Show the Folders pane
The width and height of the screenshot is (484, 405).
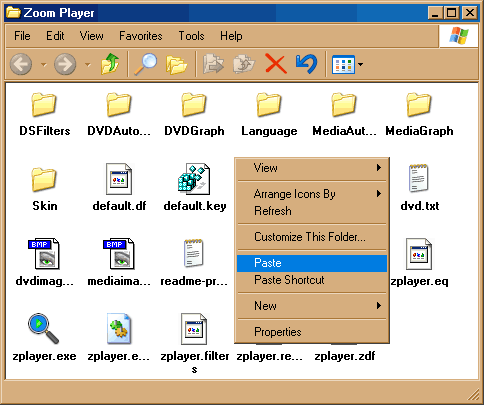click(176, 64)
